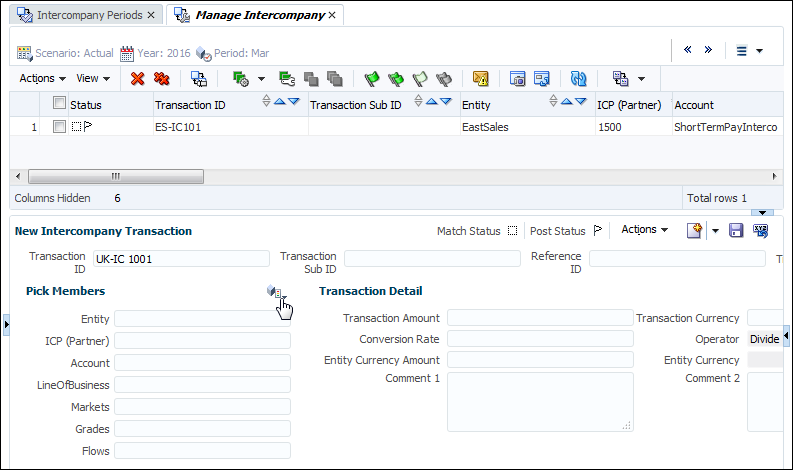Click the unpost all gray flags icon
Viewport: 793px width, 470px height.
click(444, 78)
